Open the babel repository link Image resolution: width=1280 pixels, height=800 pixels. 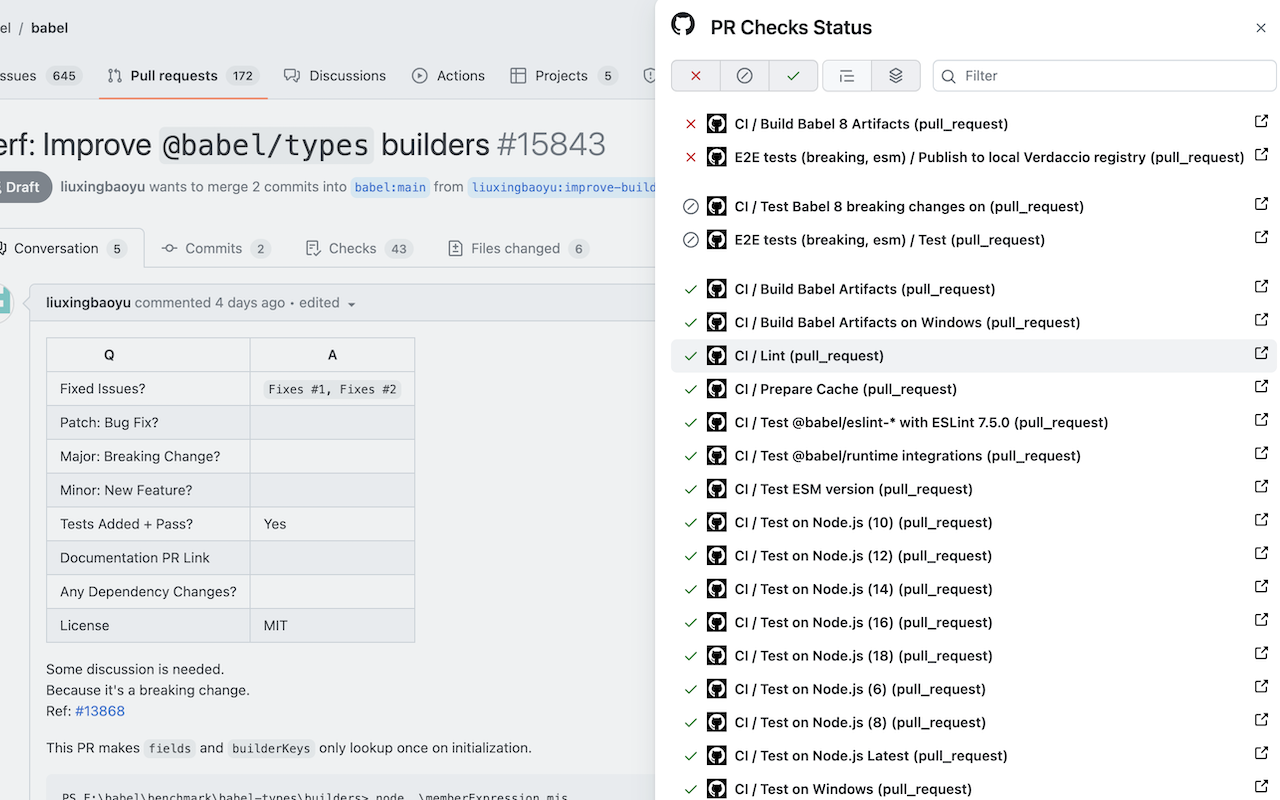[x=49, y=28]
